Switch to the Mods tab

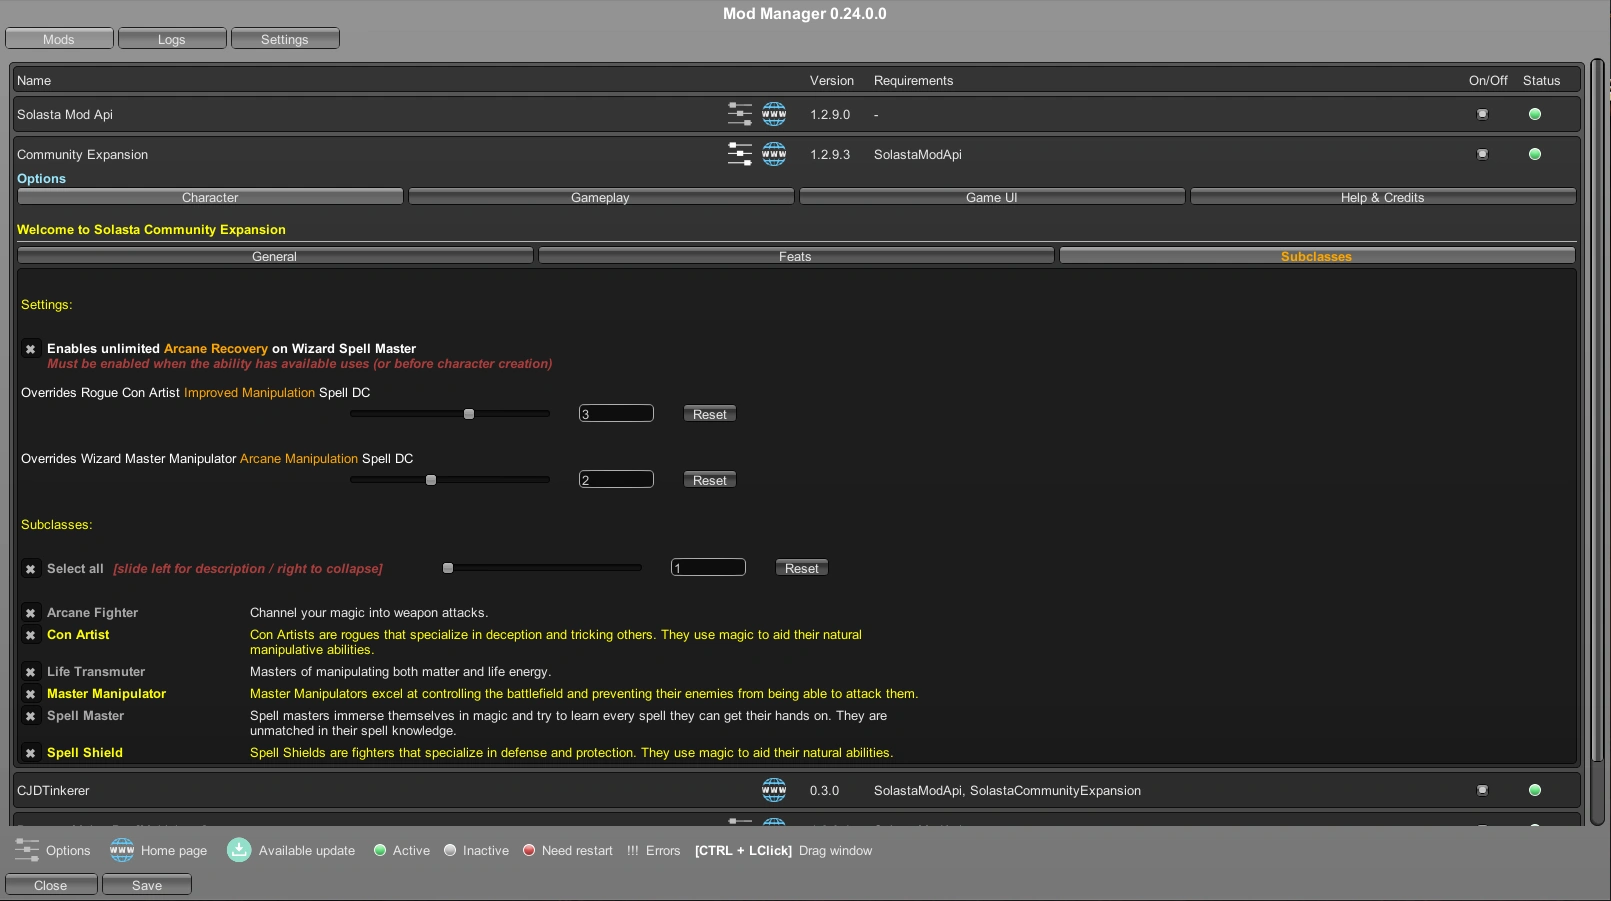click(x=59, y=39)
